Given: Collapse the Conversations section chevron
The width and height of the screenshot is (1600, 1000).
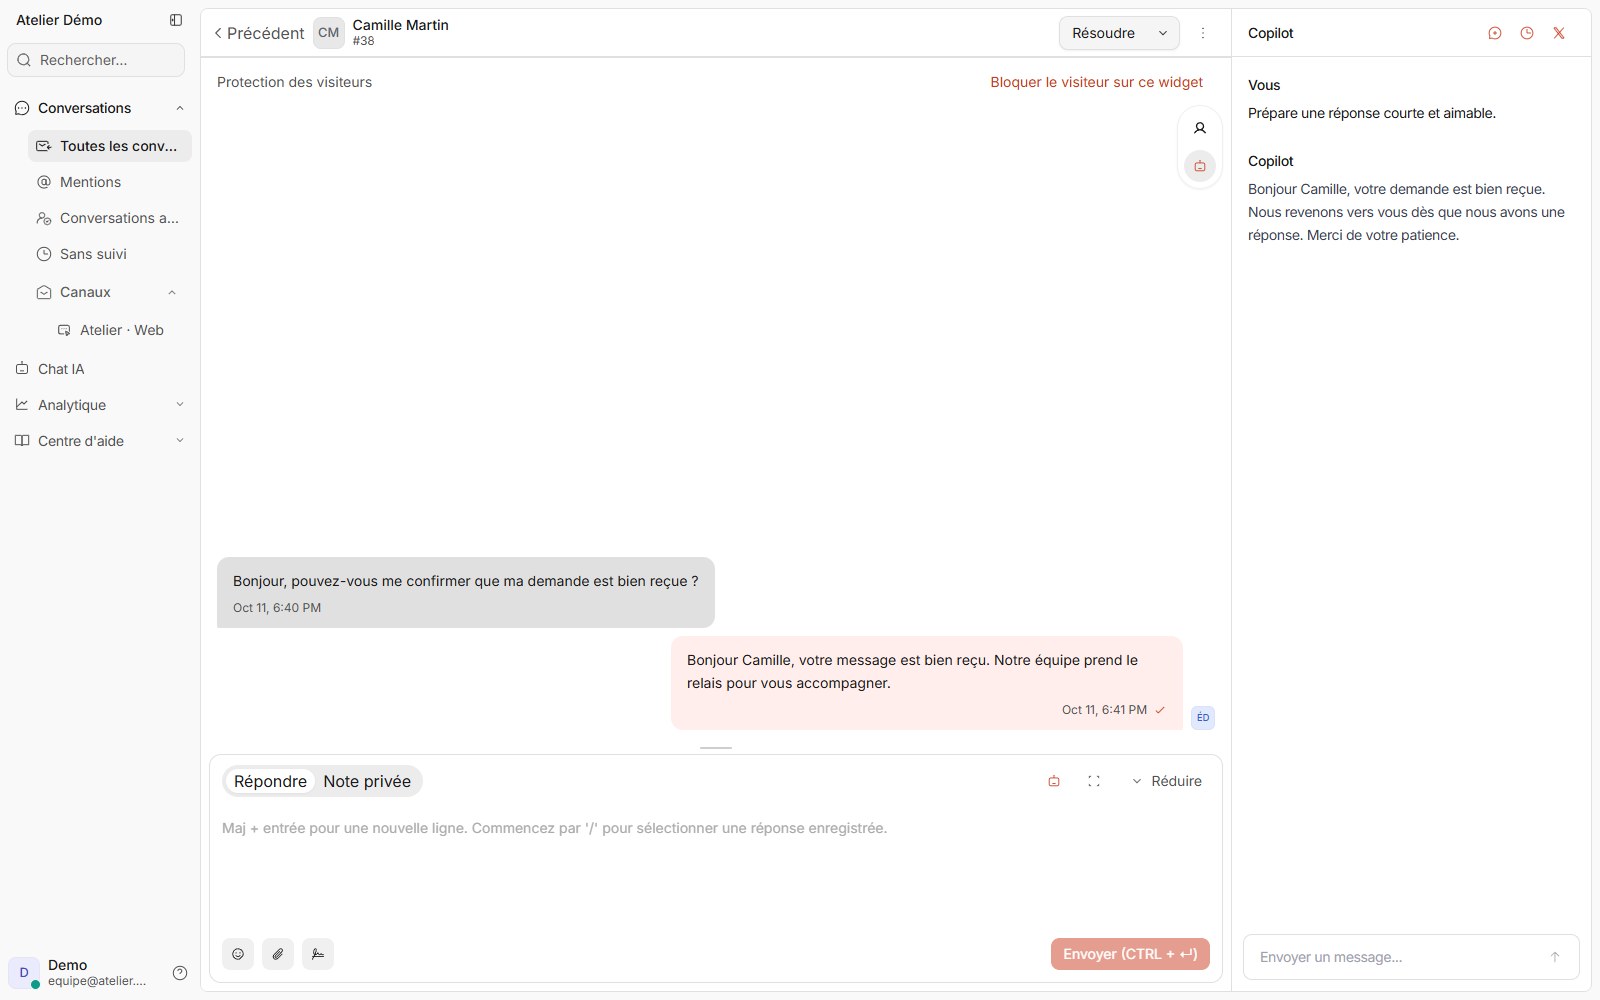Looking at the screenshot, I should pyautogui.click(x=180, y=108).
